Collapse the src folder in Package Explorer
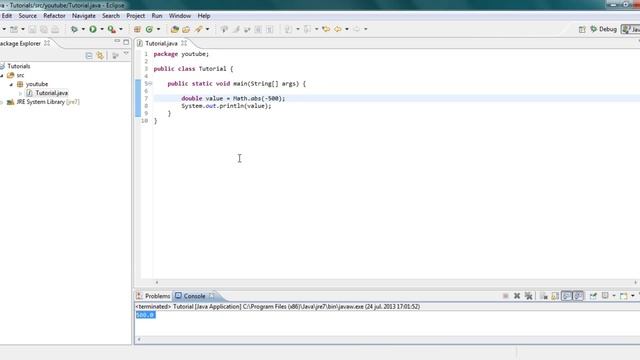 tap(2, 76)
